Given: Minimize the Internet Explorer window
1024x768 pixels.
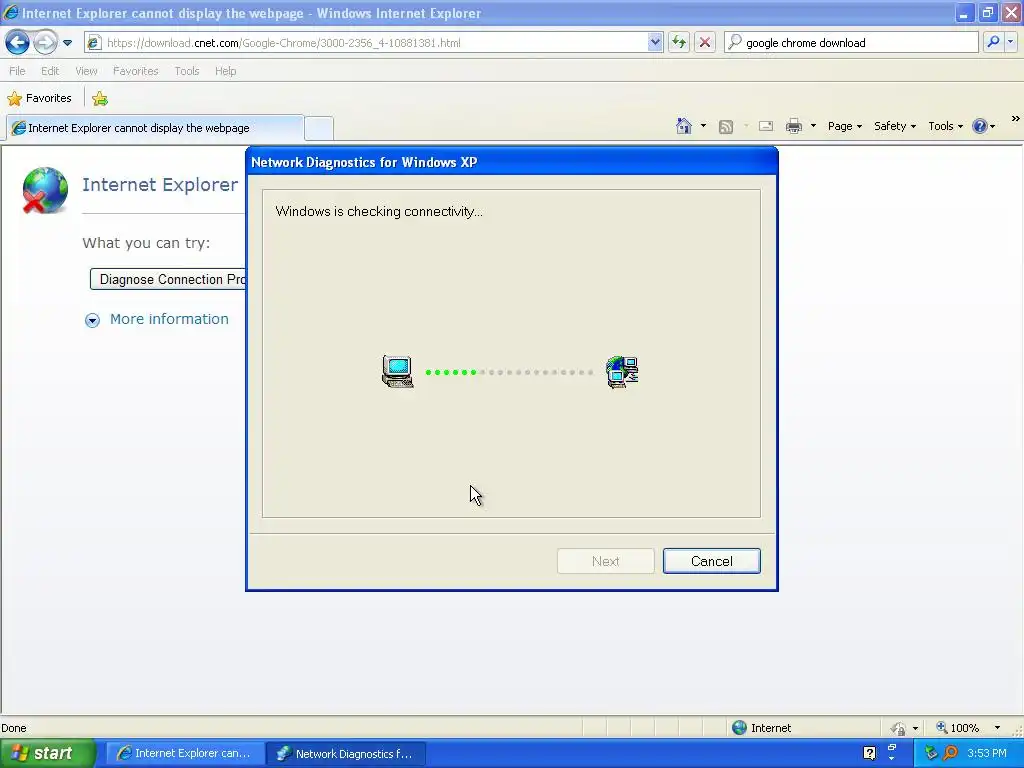Looking at the screenshot, I should pos(963,12).
